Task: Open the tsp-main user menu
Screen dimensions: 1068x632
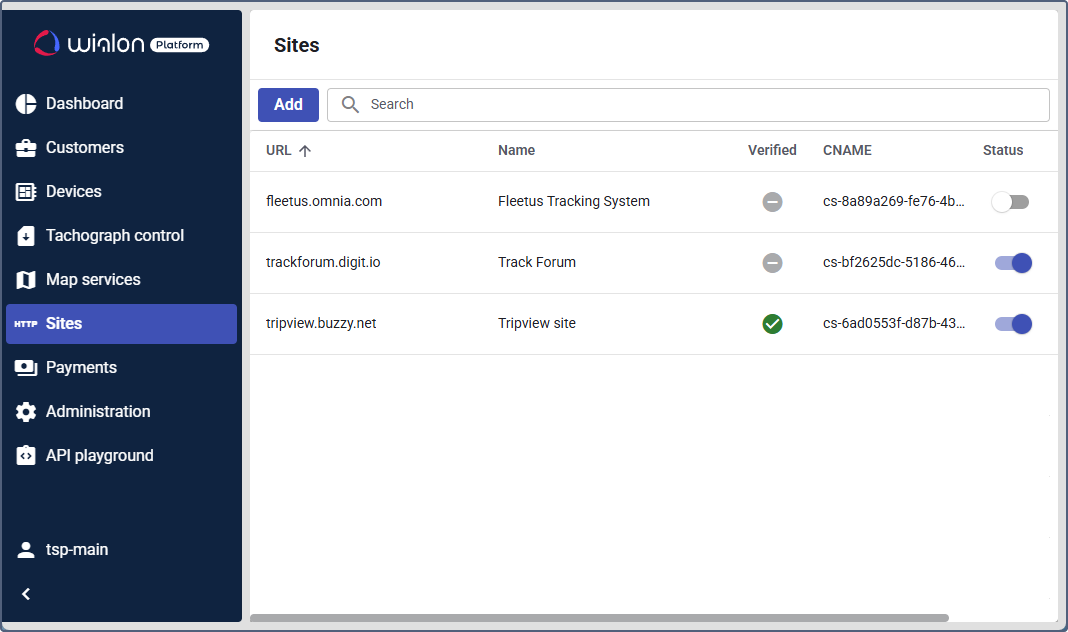Action: point(76,550)
